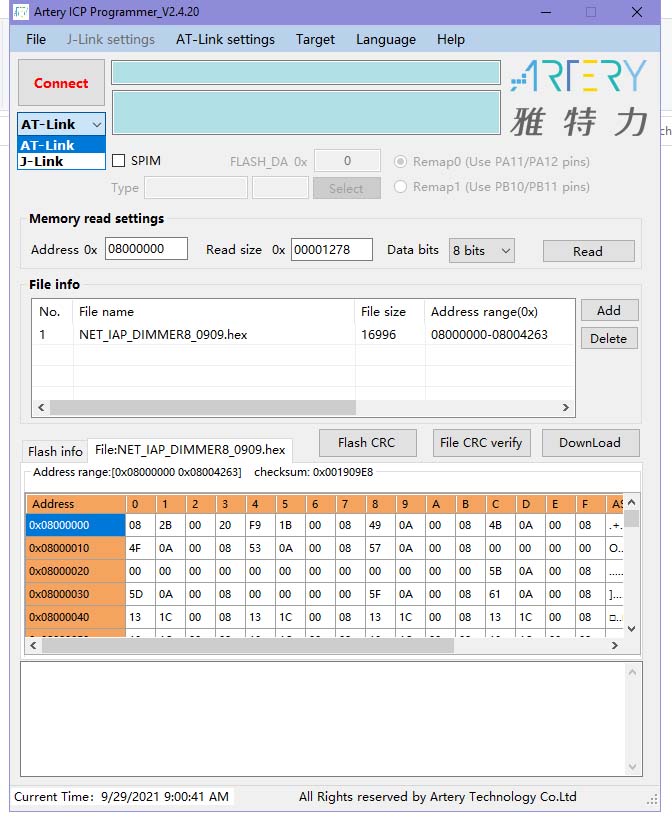Open the Data bits dropdown
This screenshot has height=820, width=672.
[x=481, y=251]
